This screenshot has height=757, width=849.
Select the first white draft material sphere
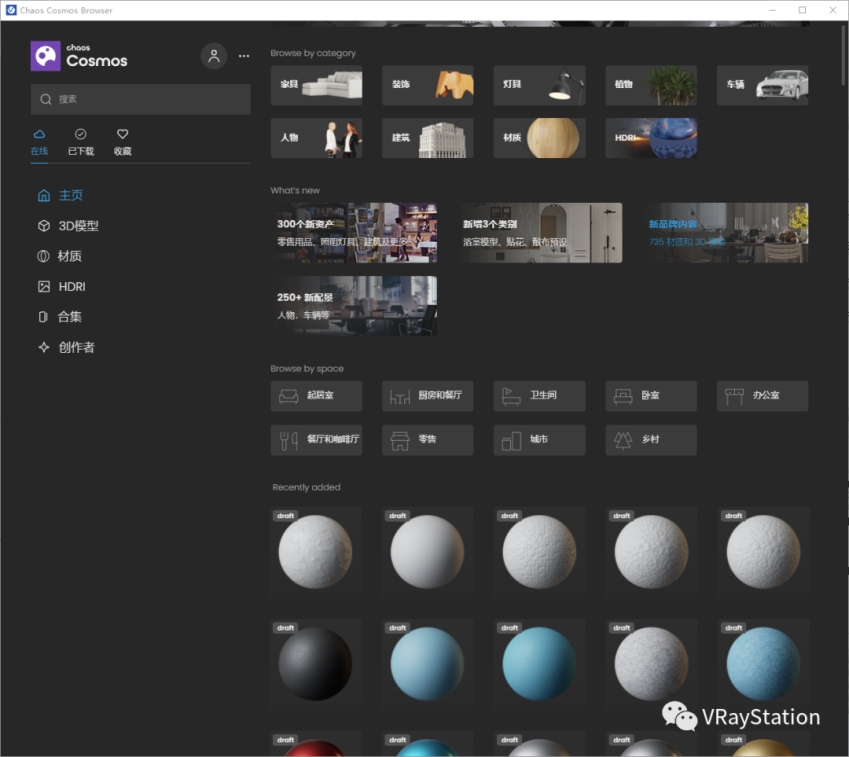click(x=315, y=552)
